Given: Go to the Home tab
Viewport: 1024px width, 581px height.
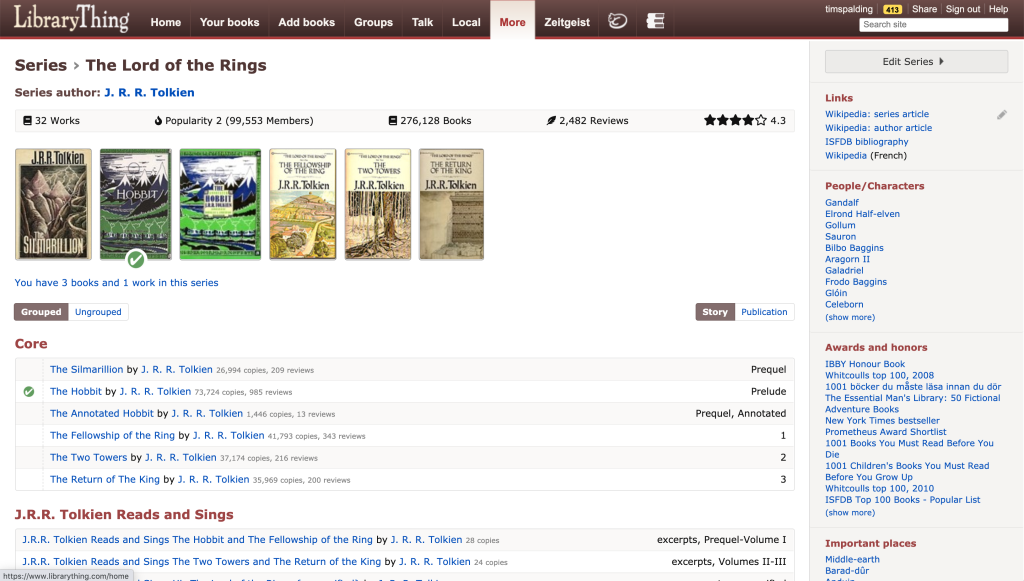Looking at the screenshot, I should pos(166,22).
